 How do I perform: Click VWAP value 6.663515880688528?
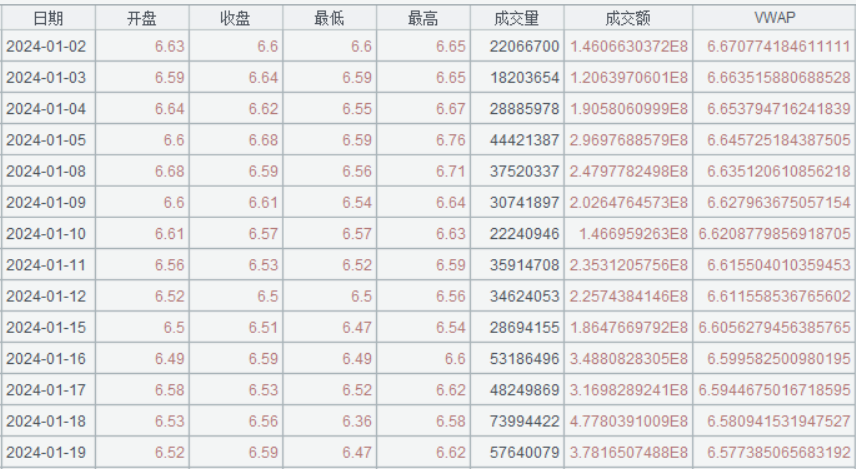[779, 78]
